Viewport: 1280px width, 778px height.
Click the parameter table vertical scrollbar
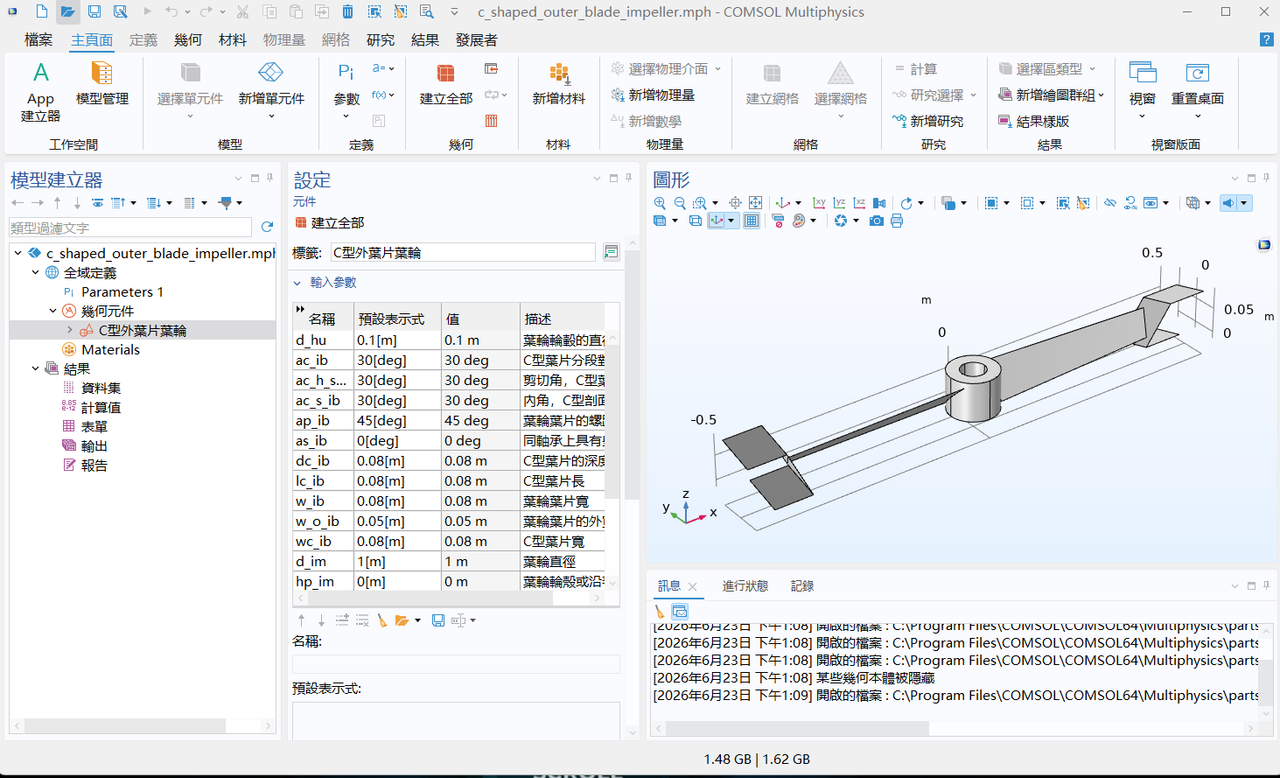click(613, 420)
